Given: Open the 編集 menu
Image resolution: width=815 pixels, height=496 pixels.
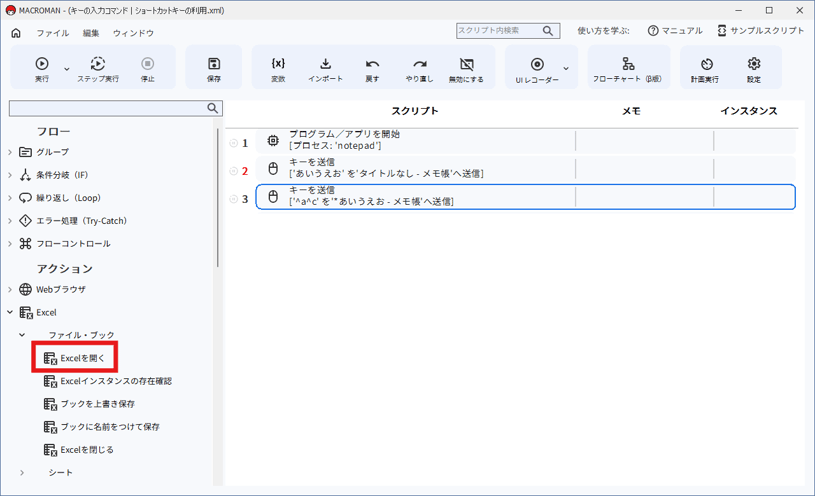Looking at the screenshot, I should pyautogui.click(x=91, y=33).
